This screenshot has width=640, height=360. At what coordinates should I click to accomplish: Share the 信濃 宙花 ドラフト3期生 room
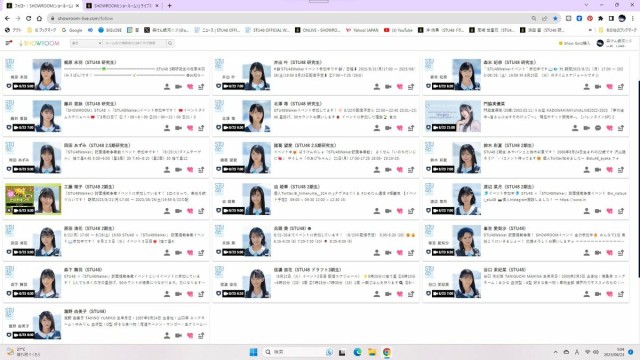point(411,294)
